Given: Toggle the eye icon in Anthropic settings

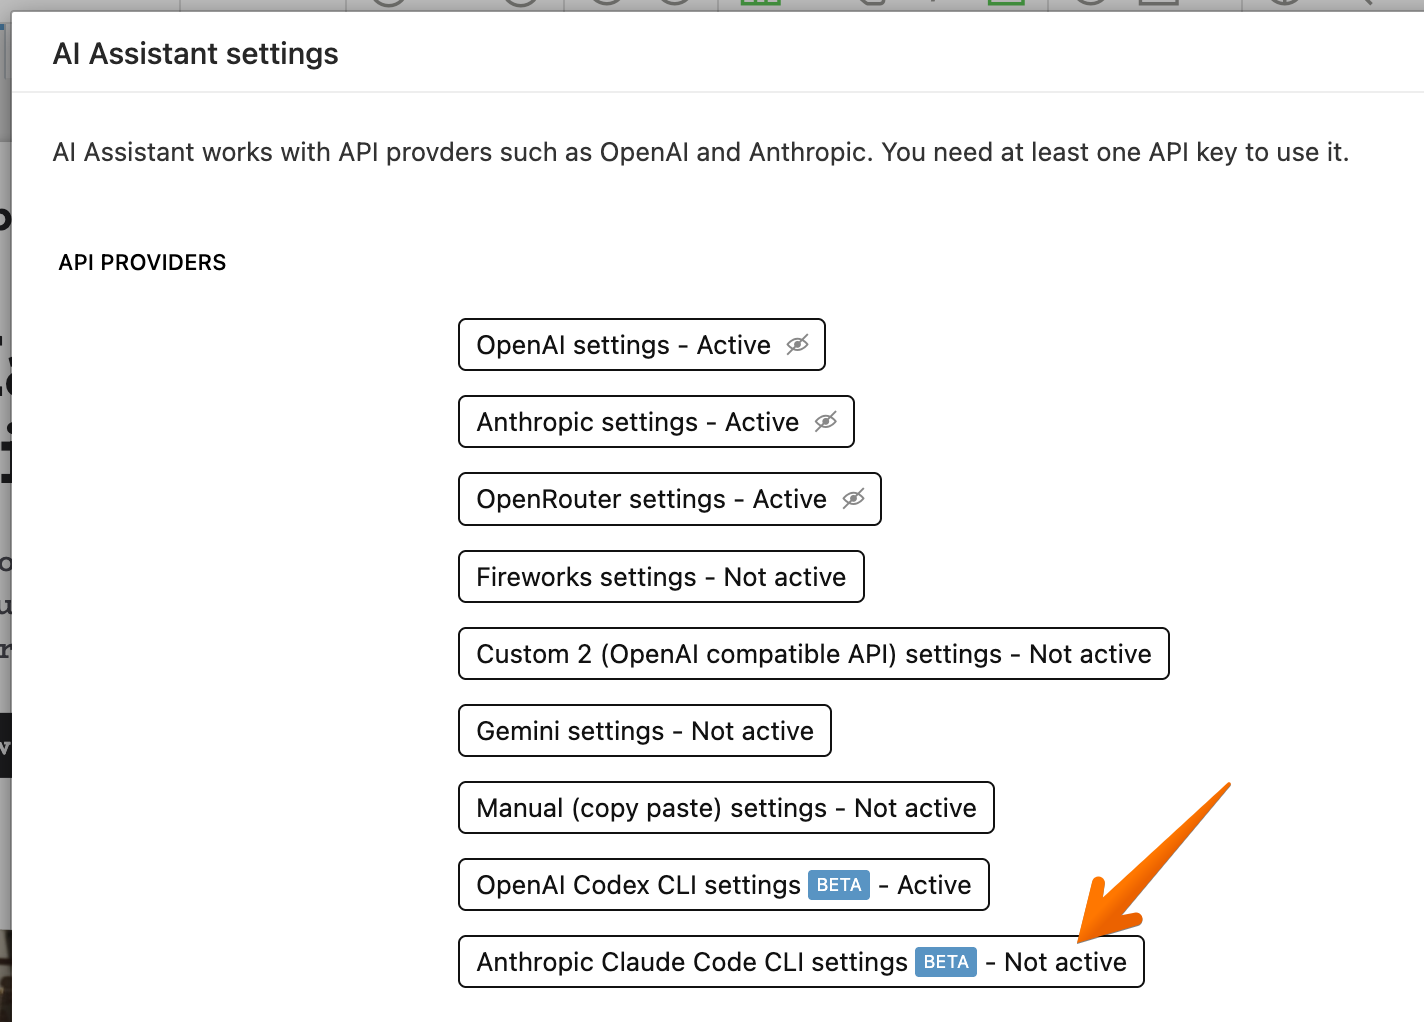Looking at the screenshot, I should (825, 422).
